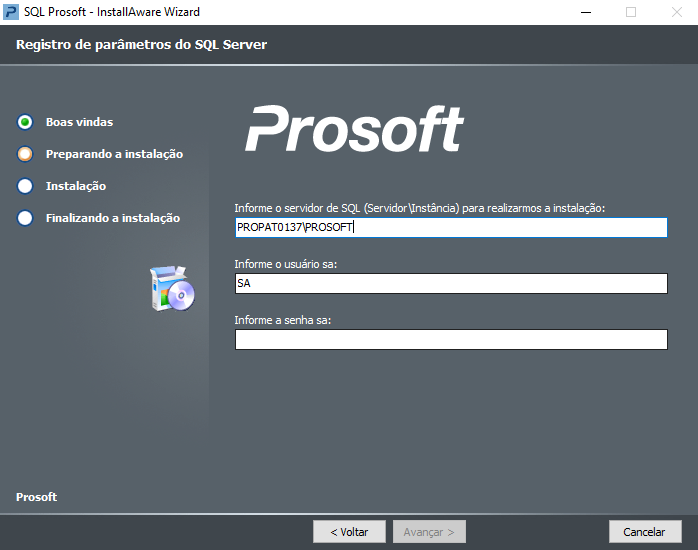Click the label Informe a senha sa
Image resolution: width=698 pixels, height=550 pixels.
[x=283, y=320]
